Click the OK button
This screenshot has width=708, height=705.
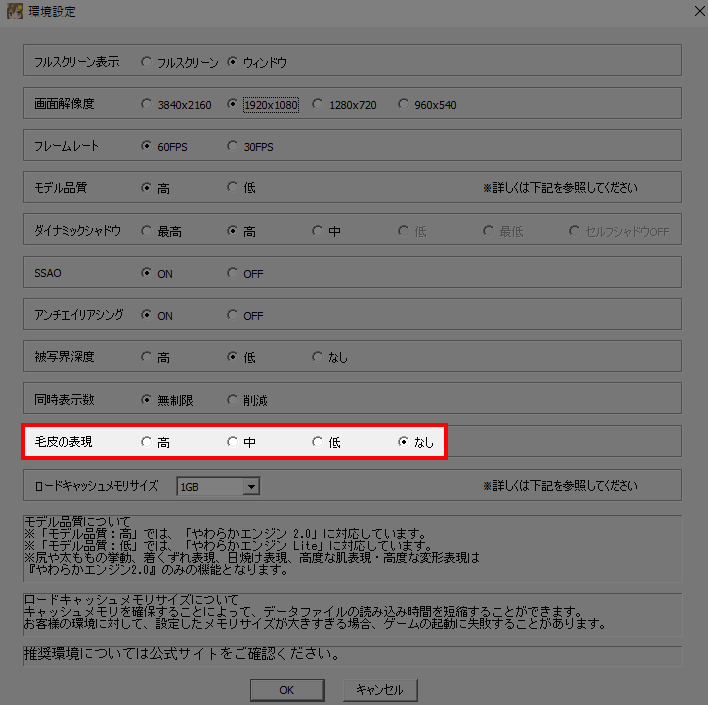286,690
